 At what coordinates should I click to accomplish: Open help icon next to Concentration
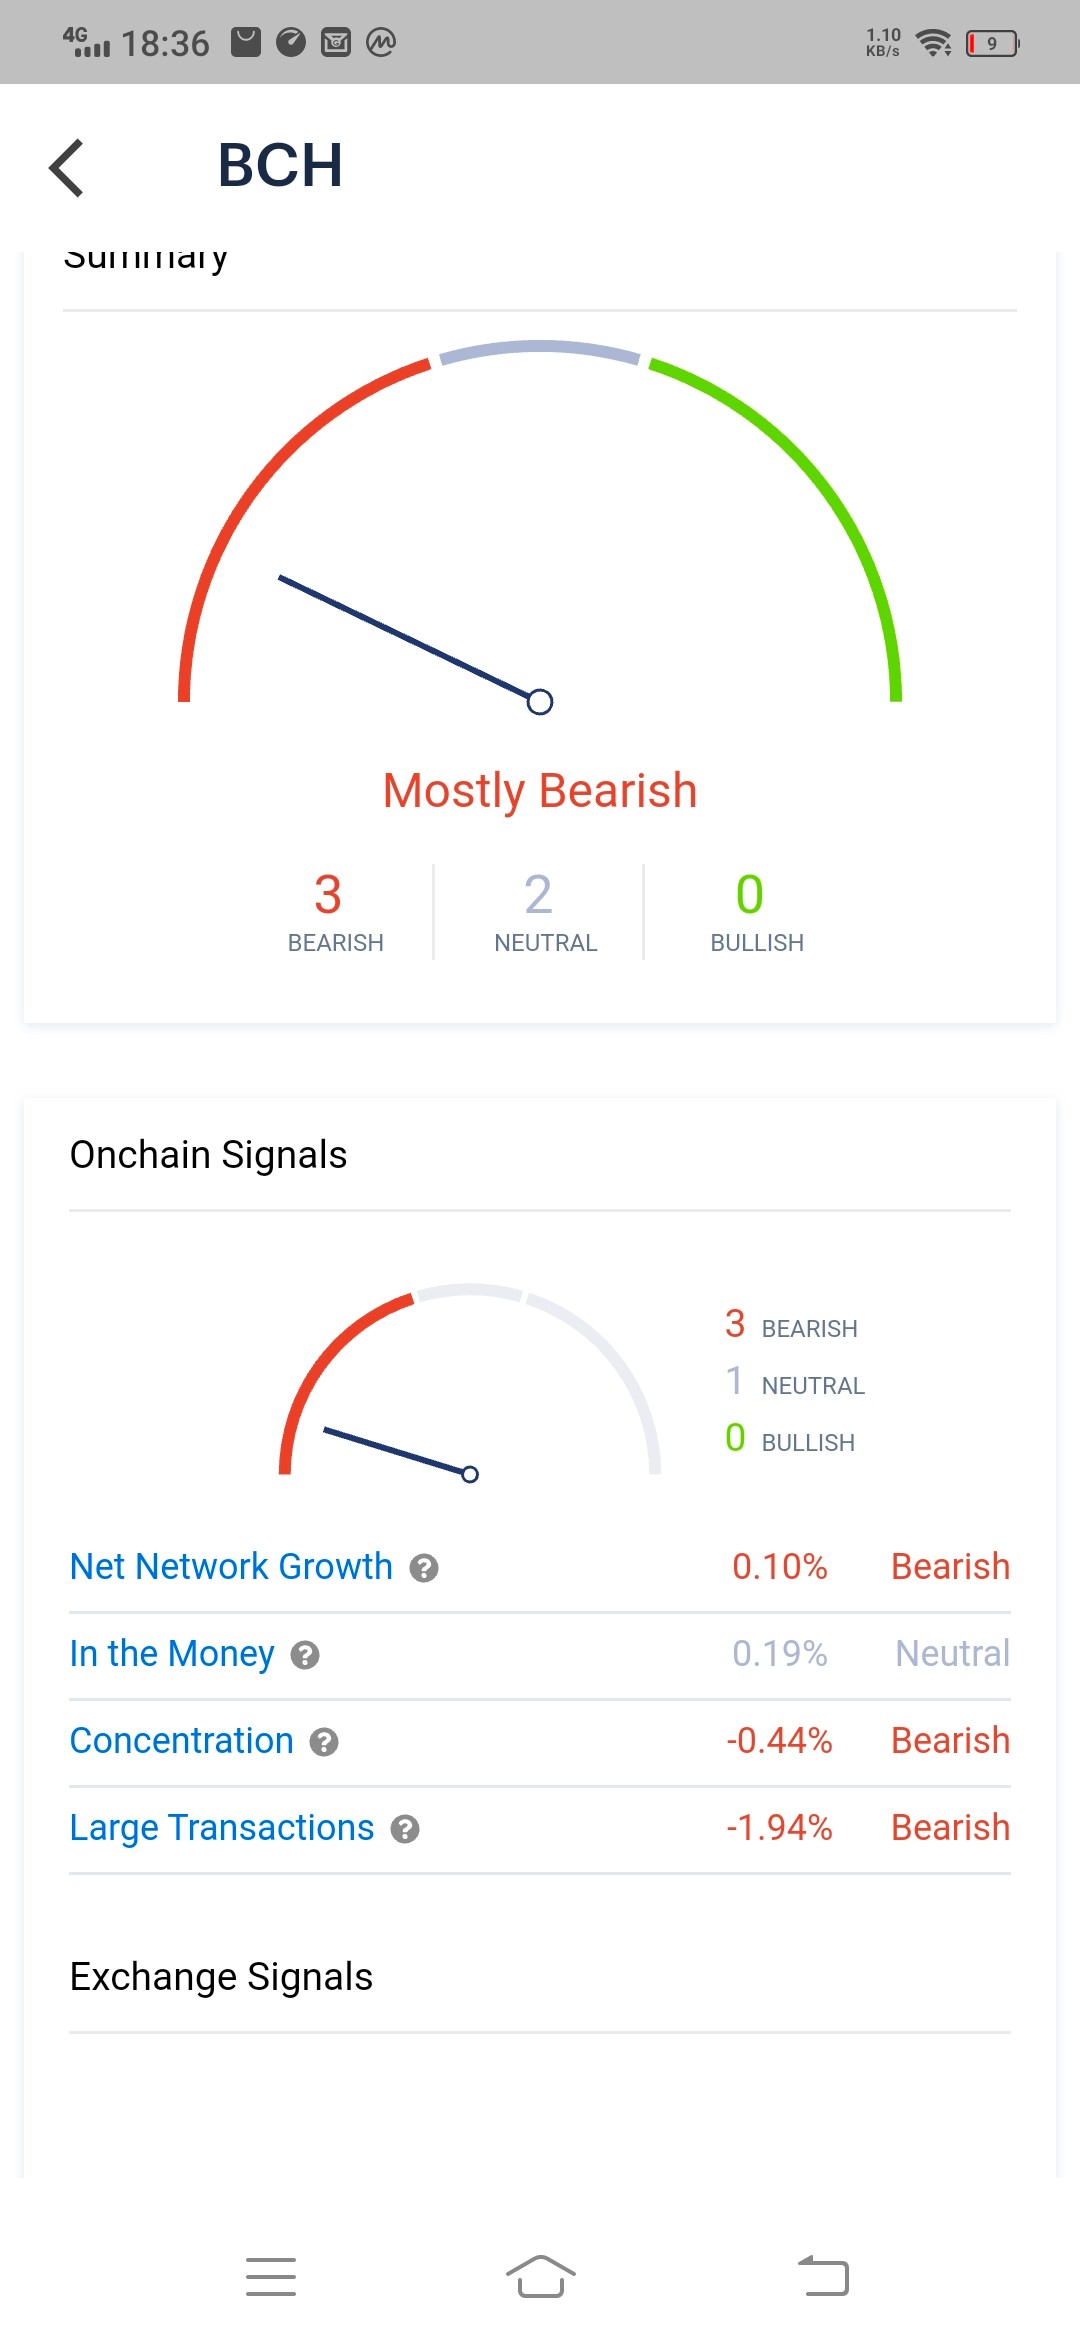pyautogui.click(x=324, y=1742)
